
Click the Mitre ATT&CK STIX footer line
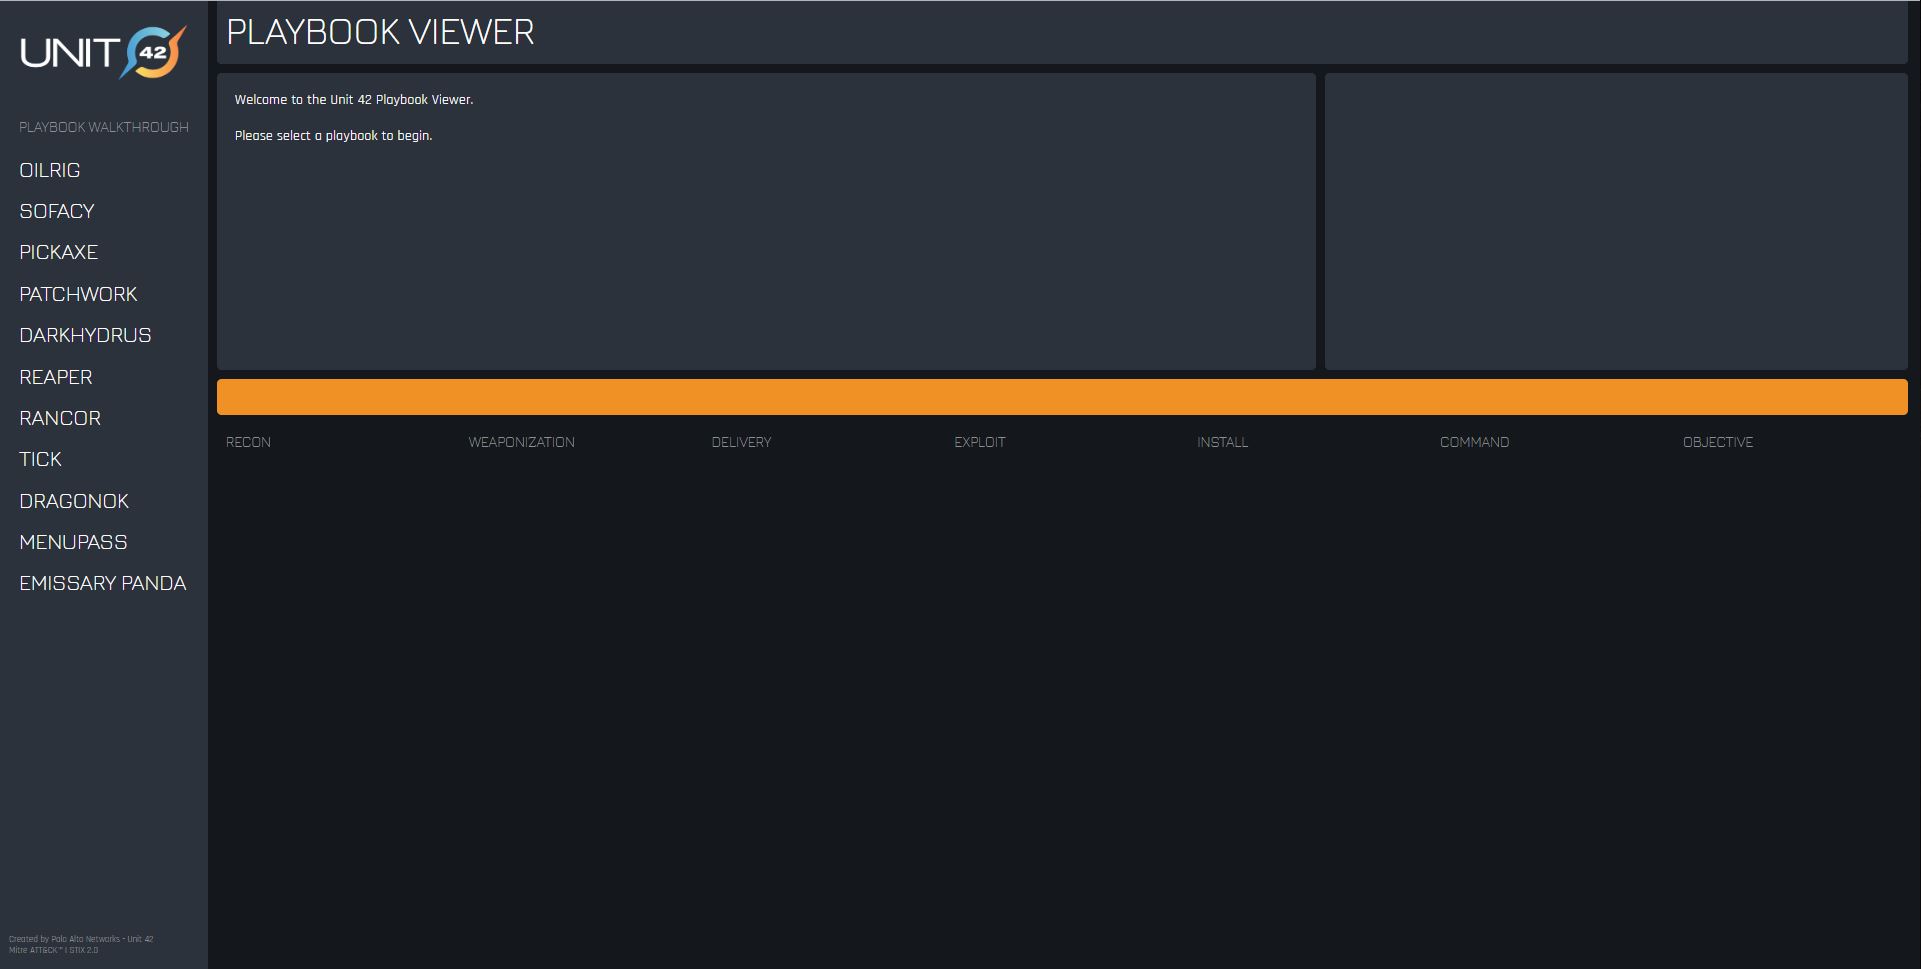tap(54, 950)
